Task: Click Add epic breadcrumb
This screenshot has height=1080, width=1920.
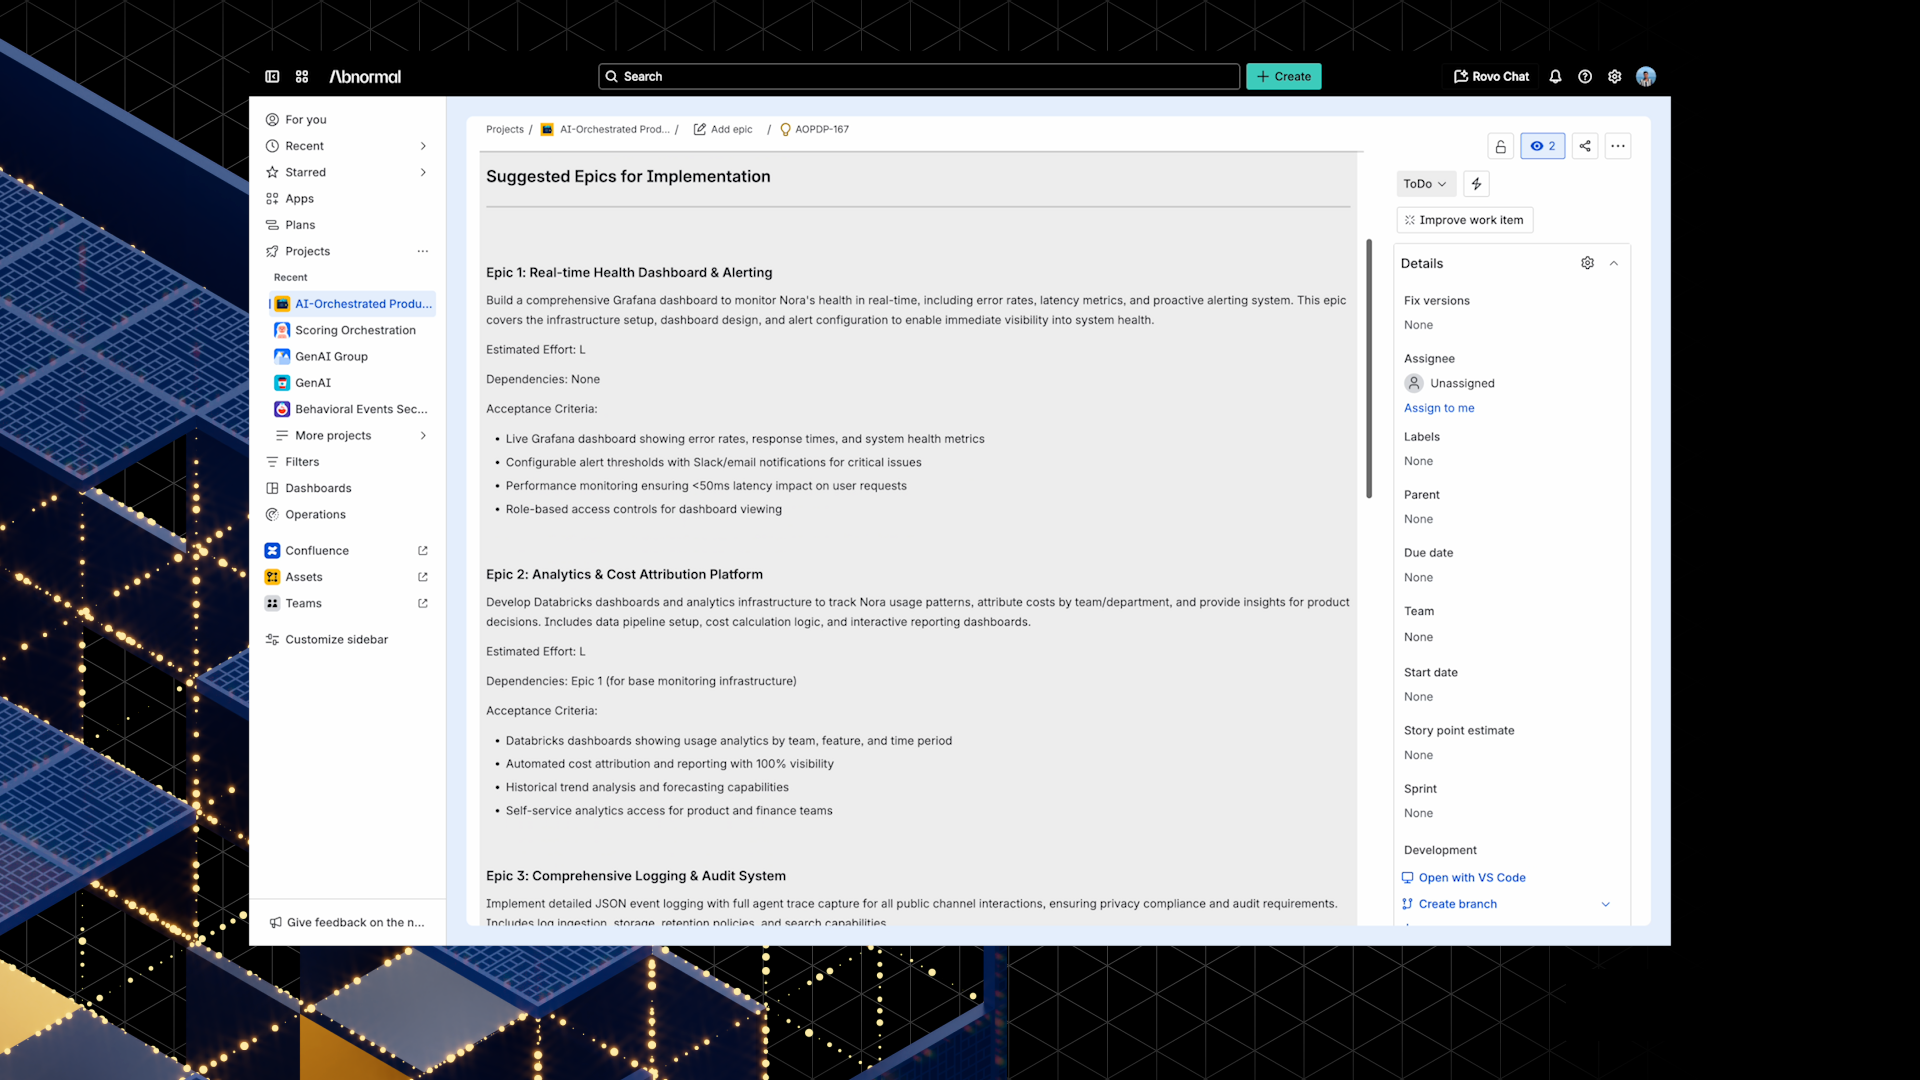Action: pos(723,129)
